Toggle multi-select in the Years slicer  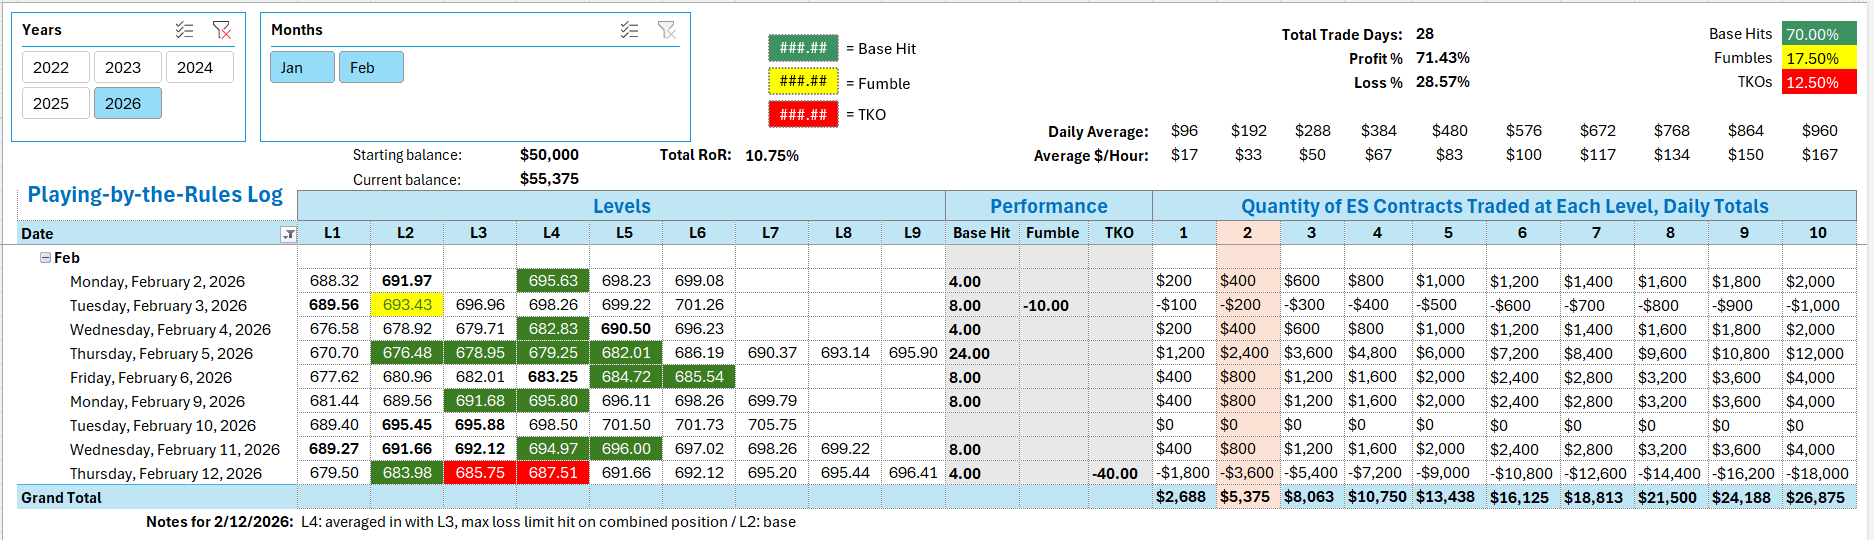point(185,30)
